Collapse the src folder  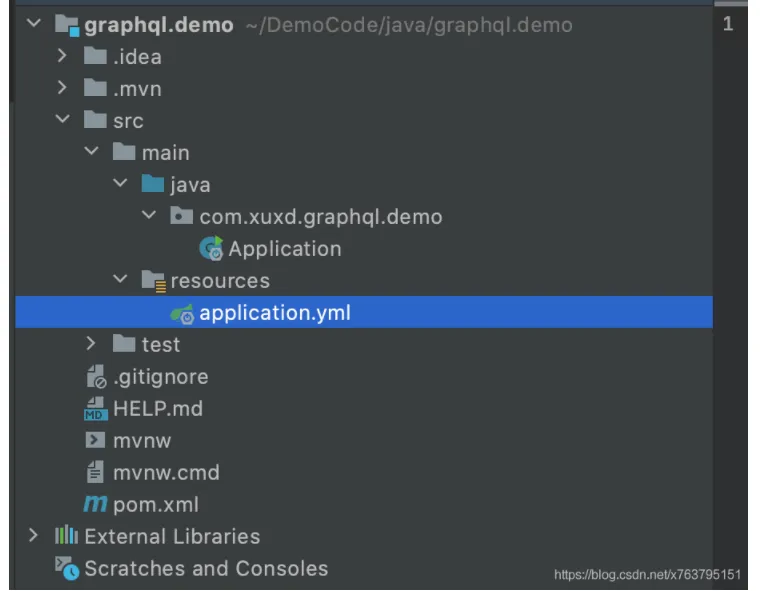[63, 121]
